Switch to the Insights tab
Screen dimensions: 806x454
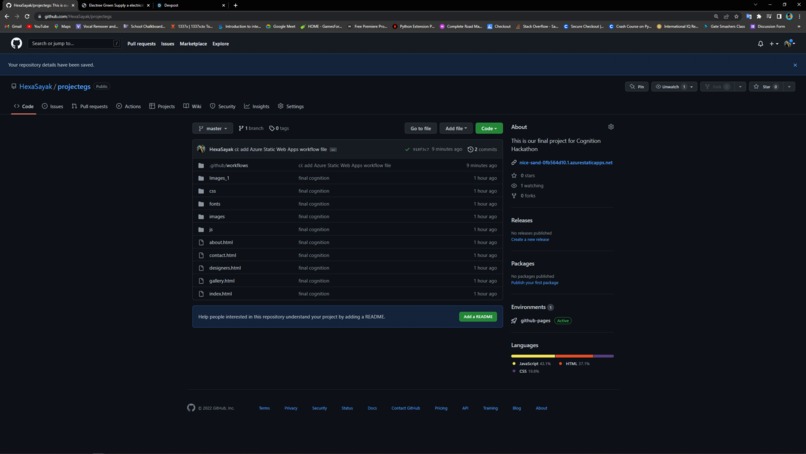(257, 106)
